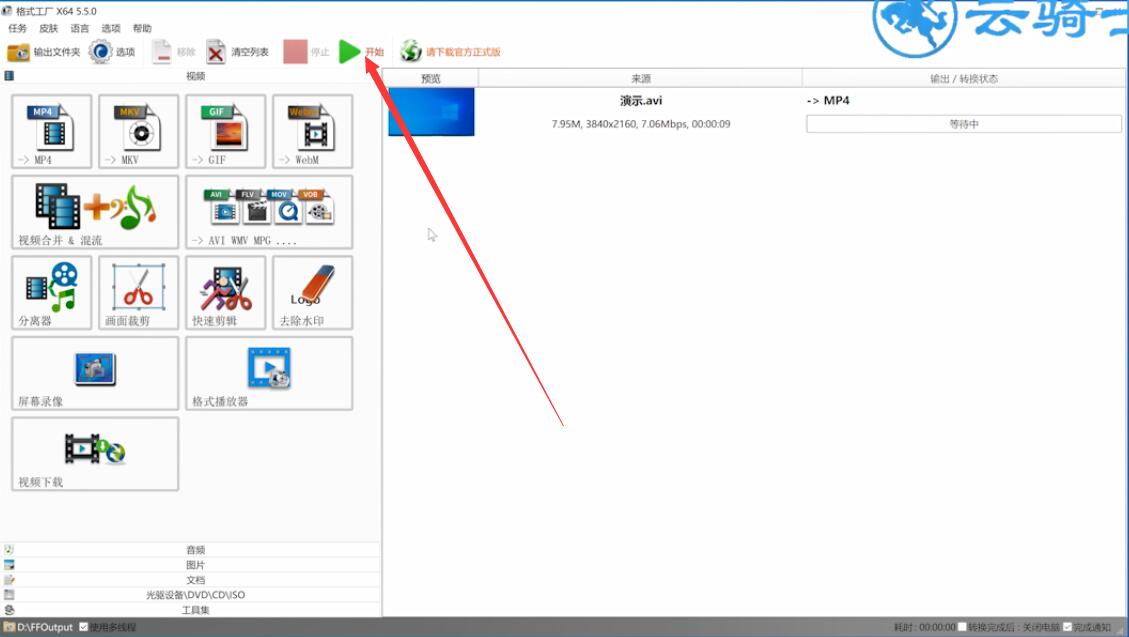Click the 来源 column header

tap(640, 78)
